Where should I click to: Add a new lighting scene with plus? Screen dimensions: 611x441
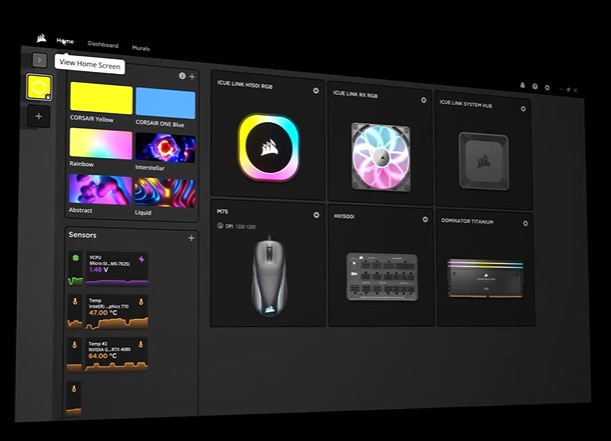192,77
